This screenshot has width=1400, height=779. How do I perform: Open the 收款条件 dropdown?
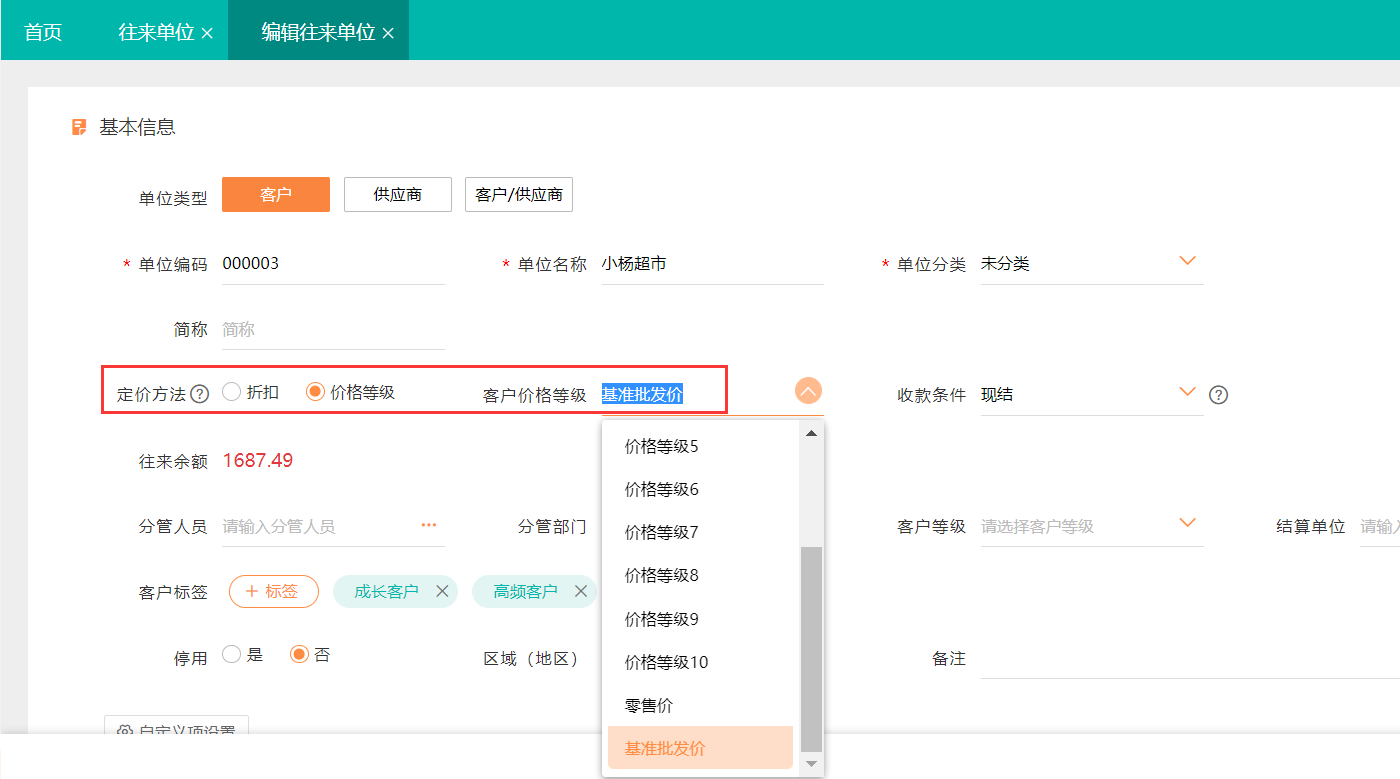[1188, 392]
